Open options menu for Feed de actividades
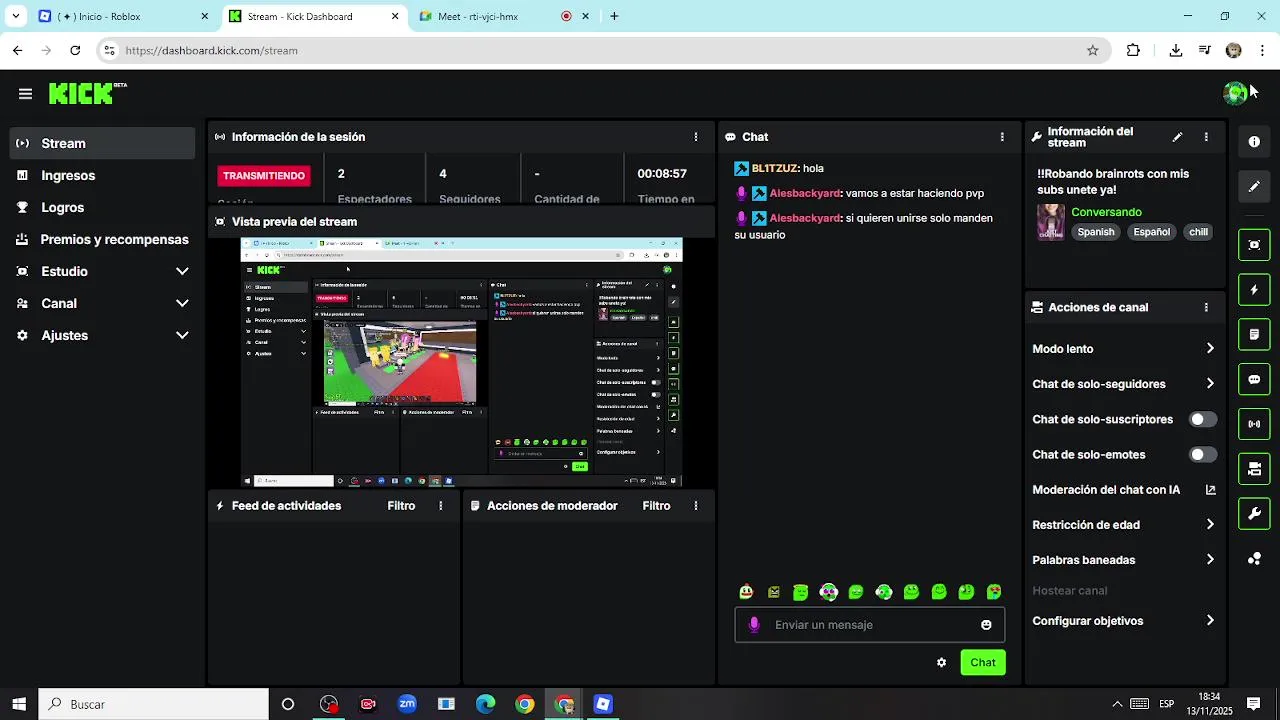Screen dimensions: 1280x720 click(440, 506)
